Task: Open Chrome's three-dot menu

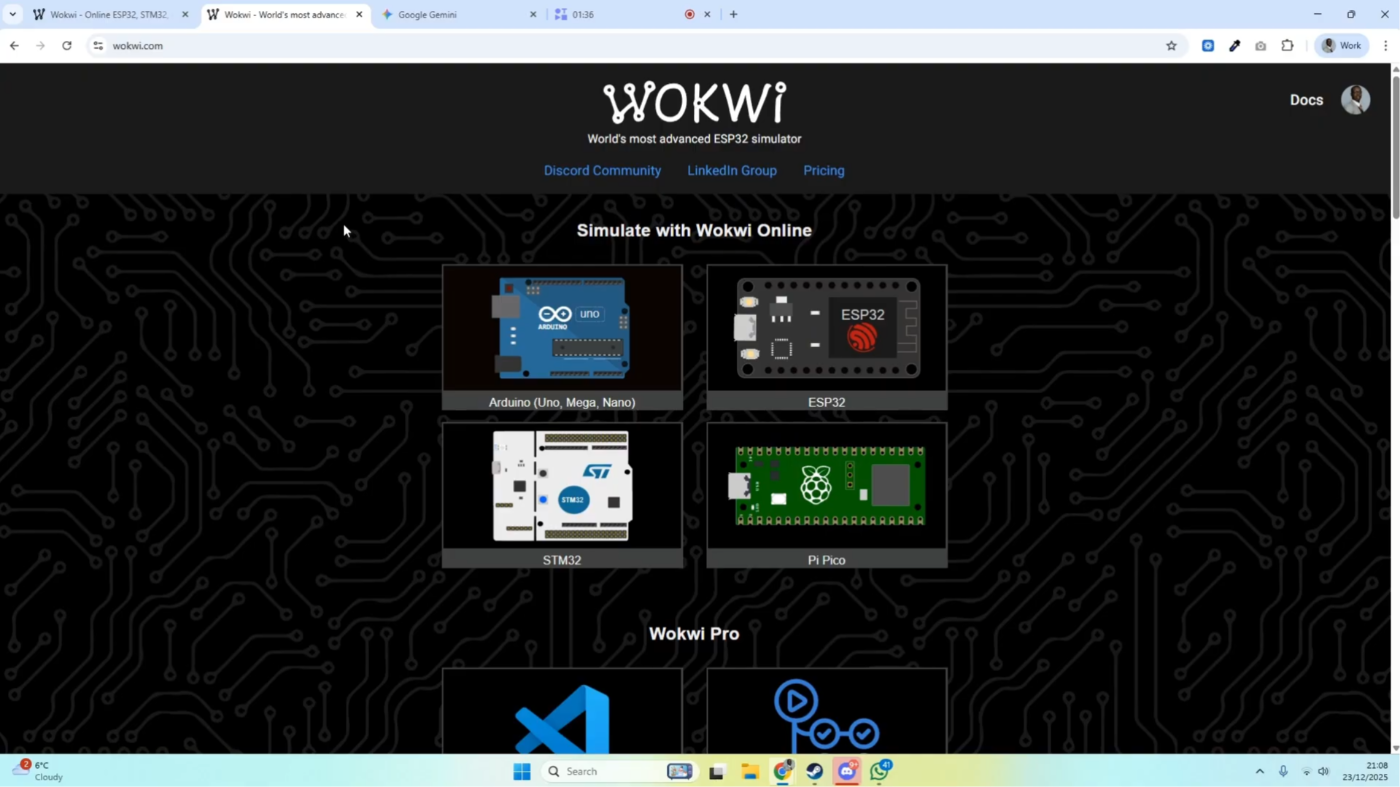Action: (x=1385, y=46)
